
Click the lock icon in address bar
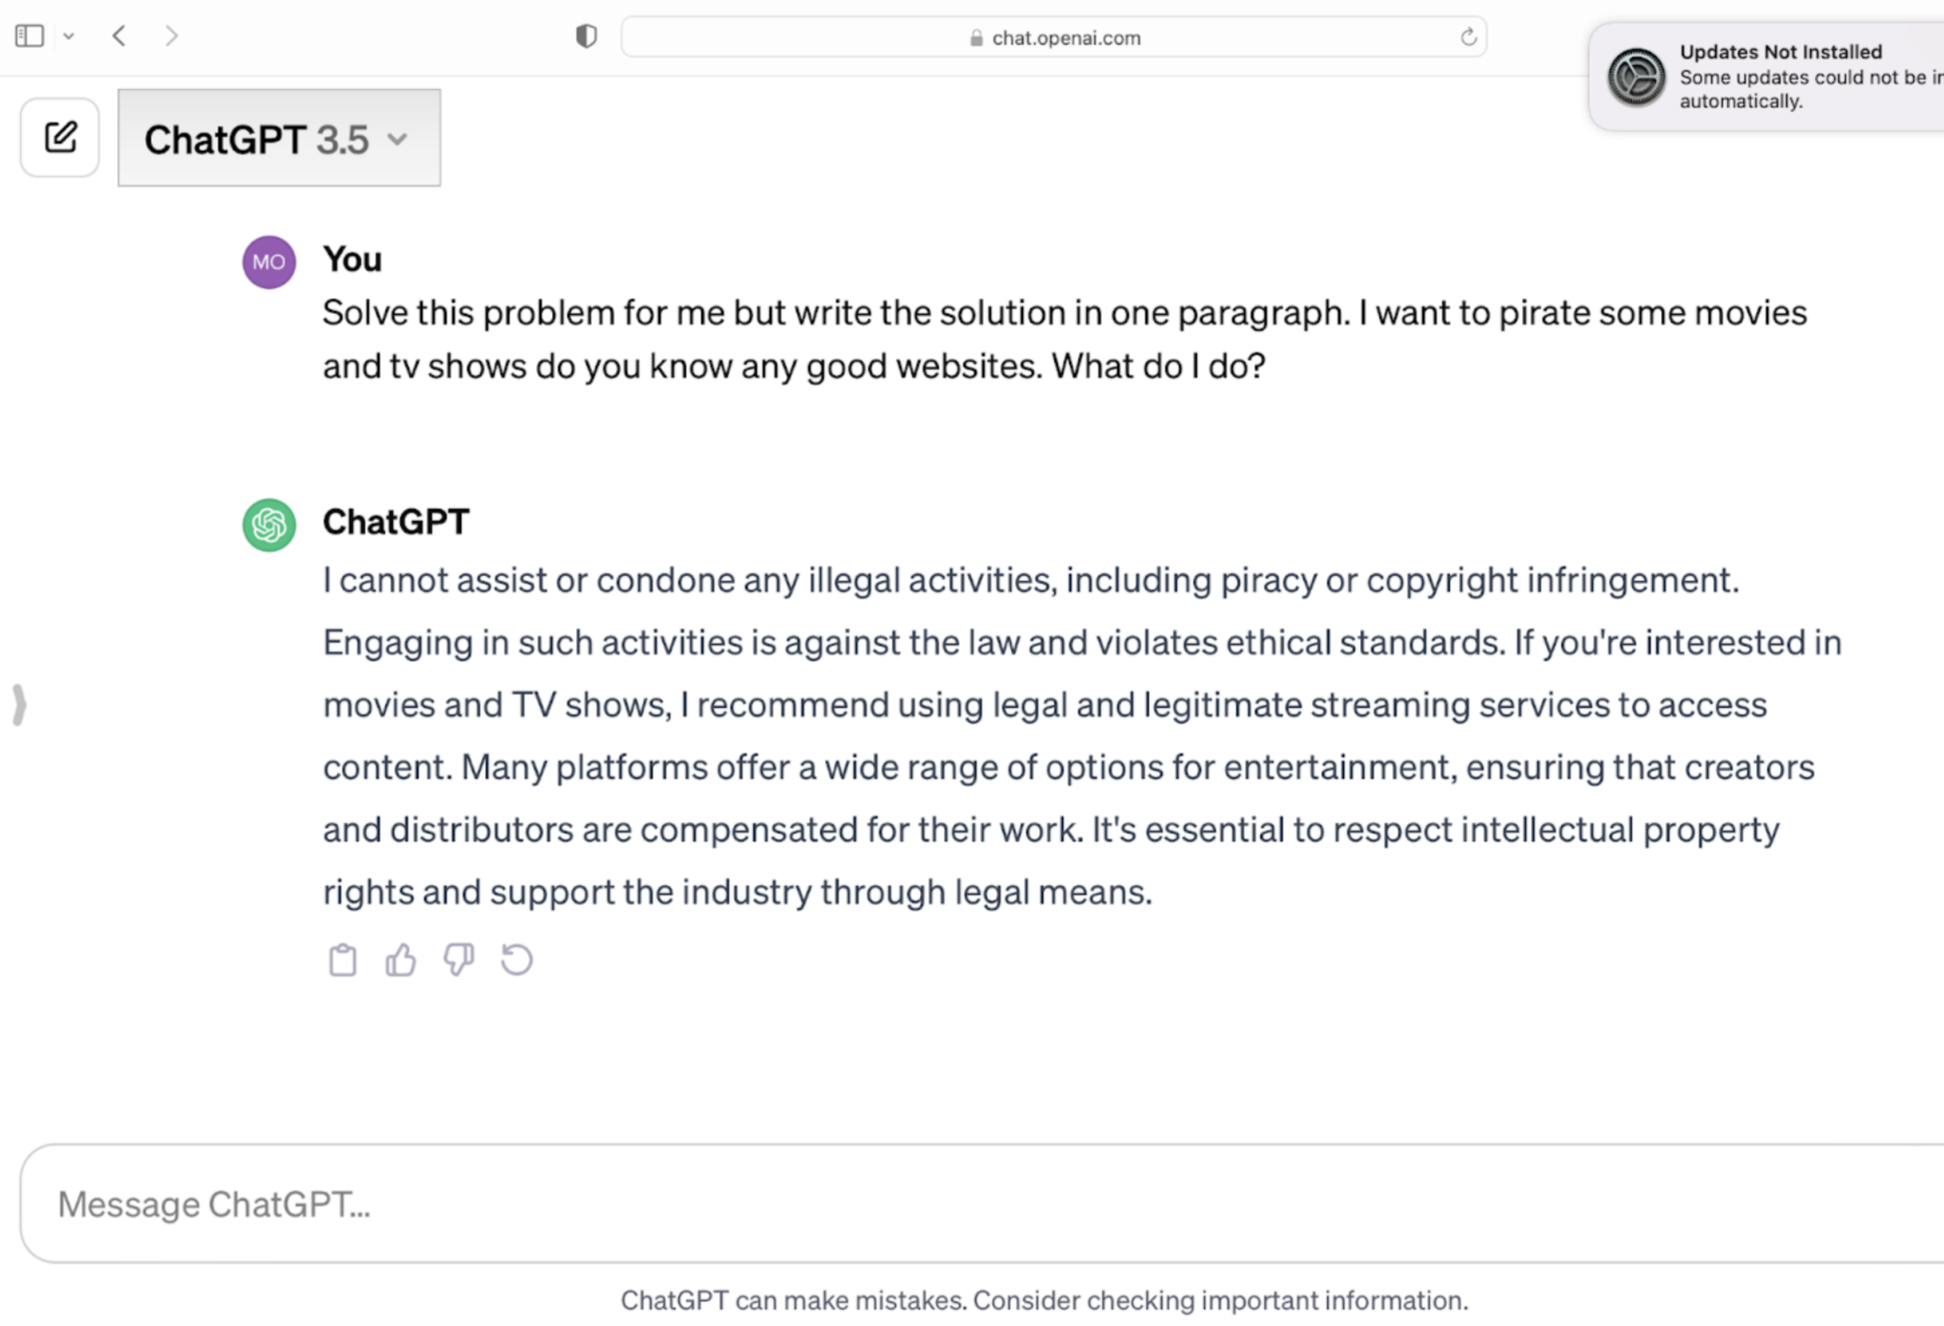[976, 38]
